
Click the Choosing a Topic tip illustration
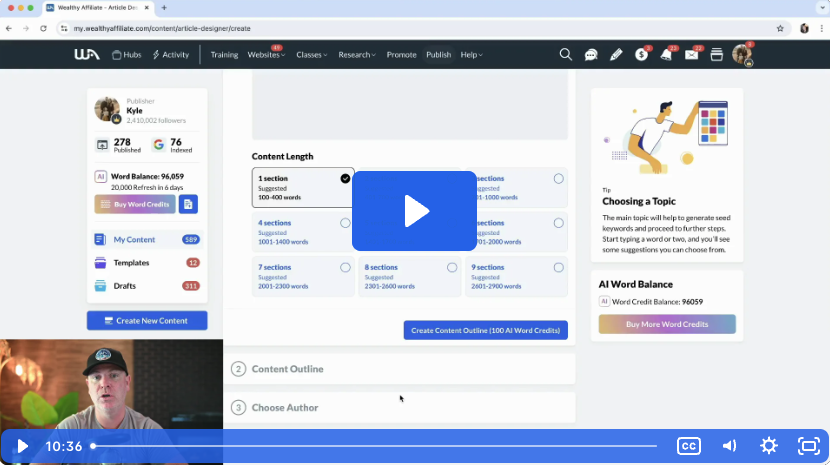(667, 136)
